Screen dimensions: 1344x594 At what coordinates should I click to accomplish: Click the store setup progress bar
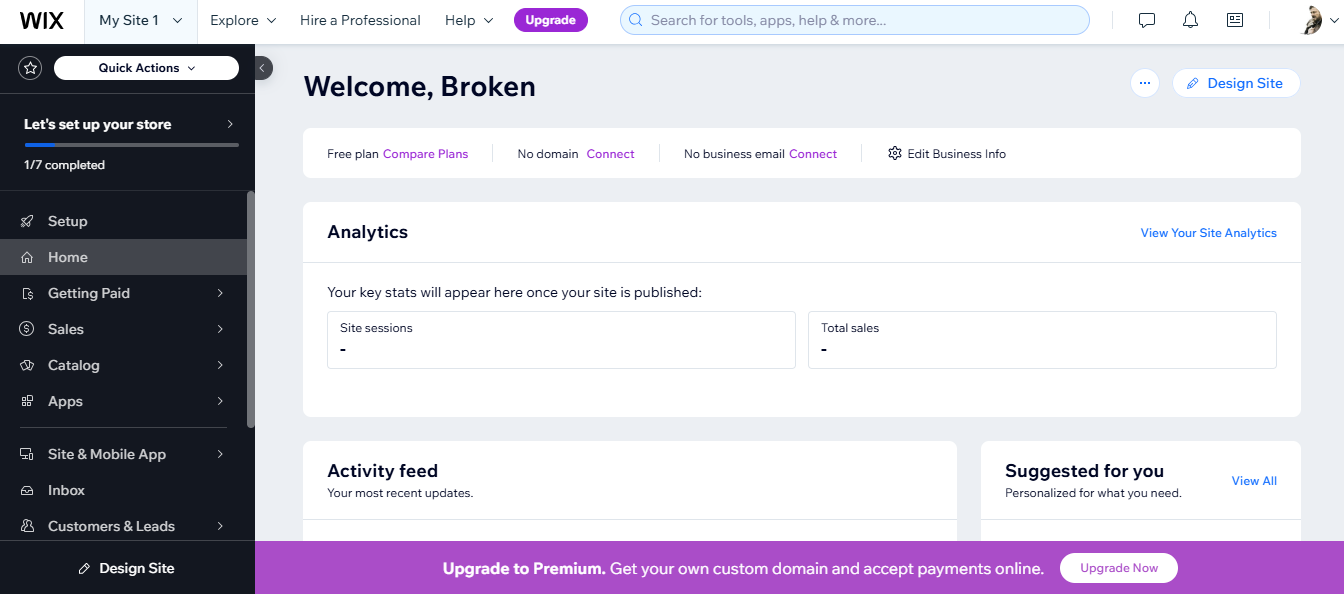pos(131,145)
